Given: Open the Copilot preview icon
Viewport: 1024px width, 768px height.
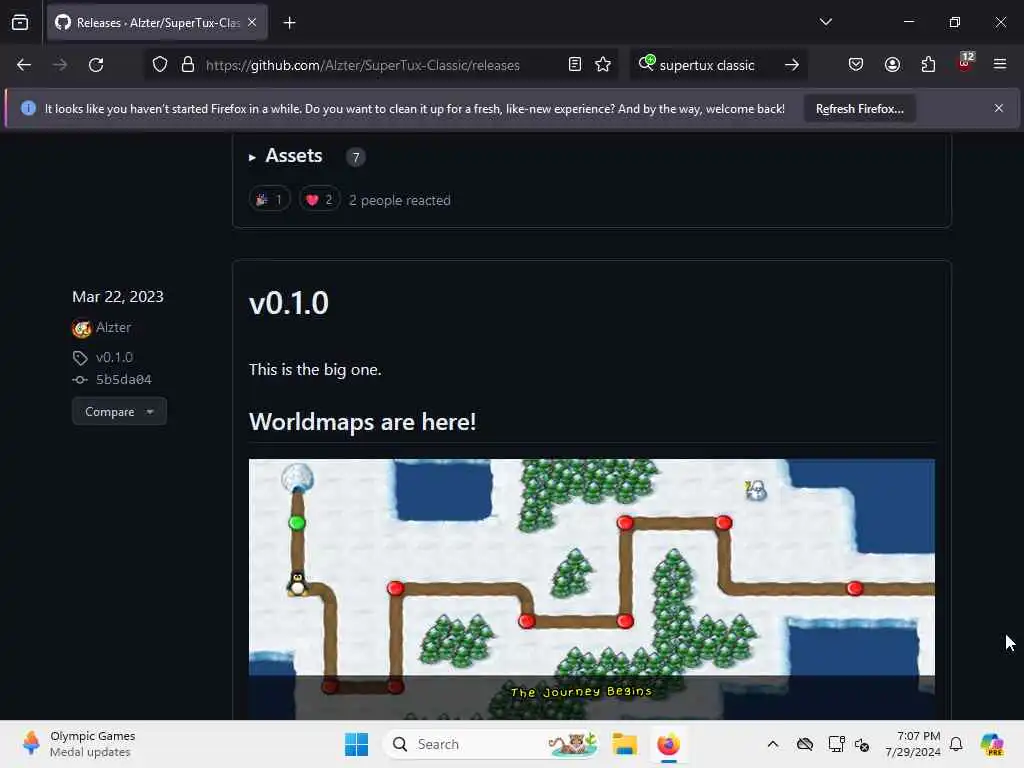Looking at the screenshot, I should pyautogui.click(x=992, y=744).
